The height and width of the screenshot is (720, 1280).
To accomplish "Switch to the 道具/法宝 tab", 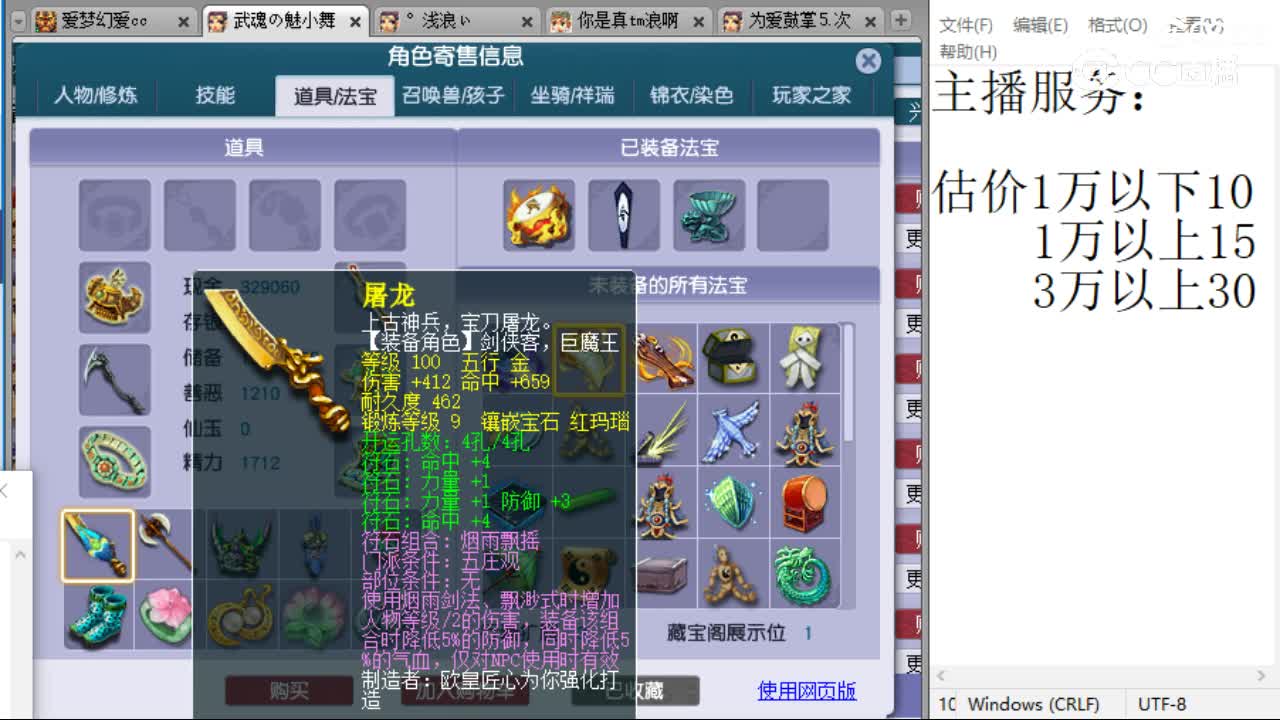I will (335, 96).
